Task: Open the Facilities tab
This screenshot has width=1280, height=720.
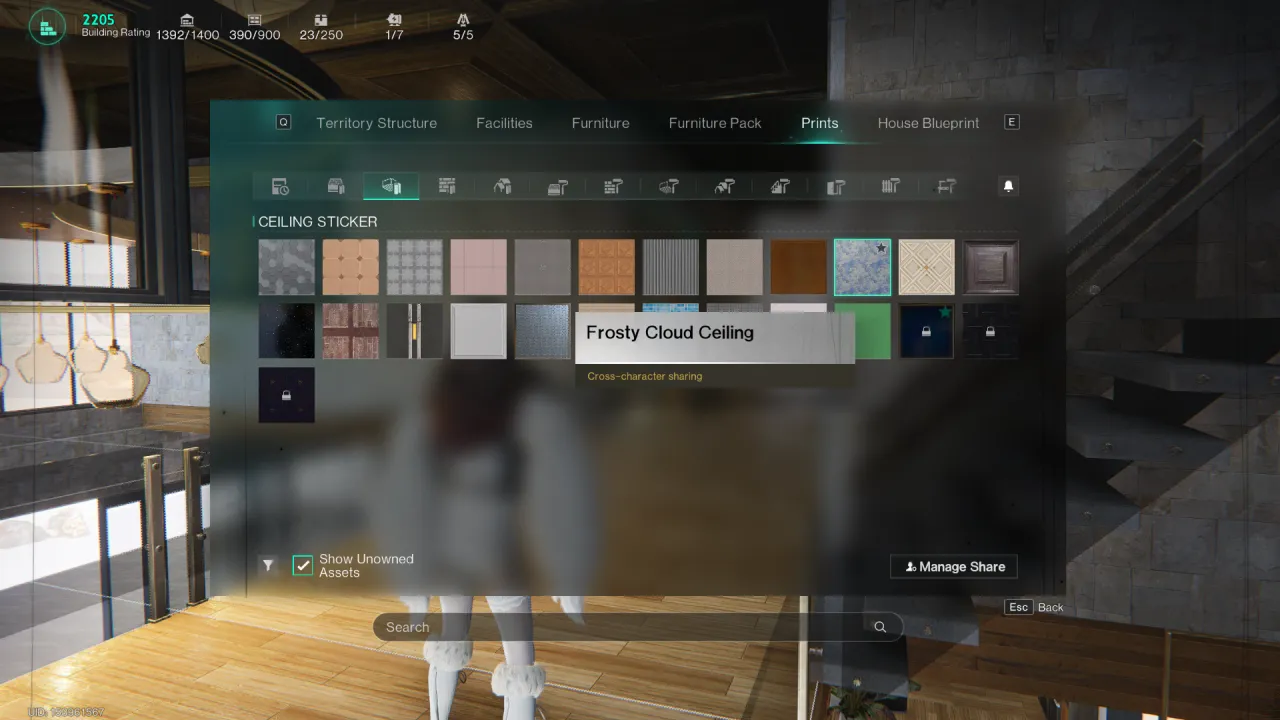Action: pos(504,123)
